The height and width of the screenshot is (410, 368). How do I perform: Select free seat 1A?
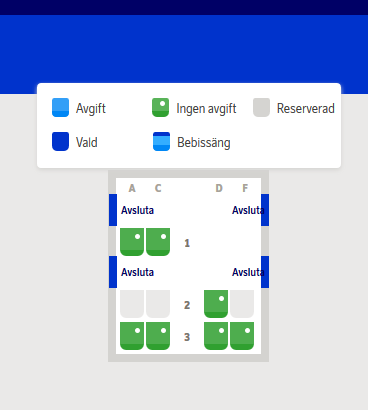(x=132, y=242)
